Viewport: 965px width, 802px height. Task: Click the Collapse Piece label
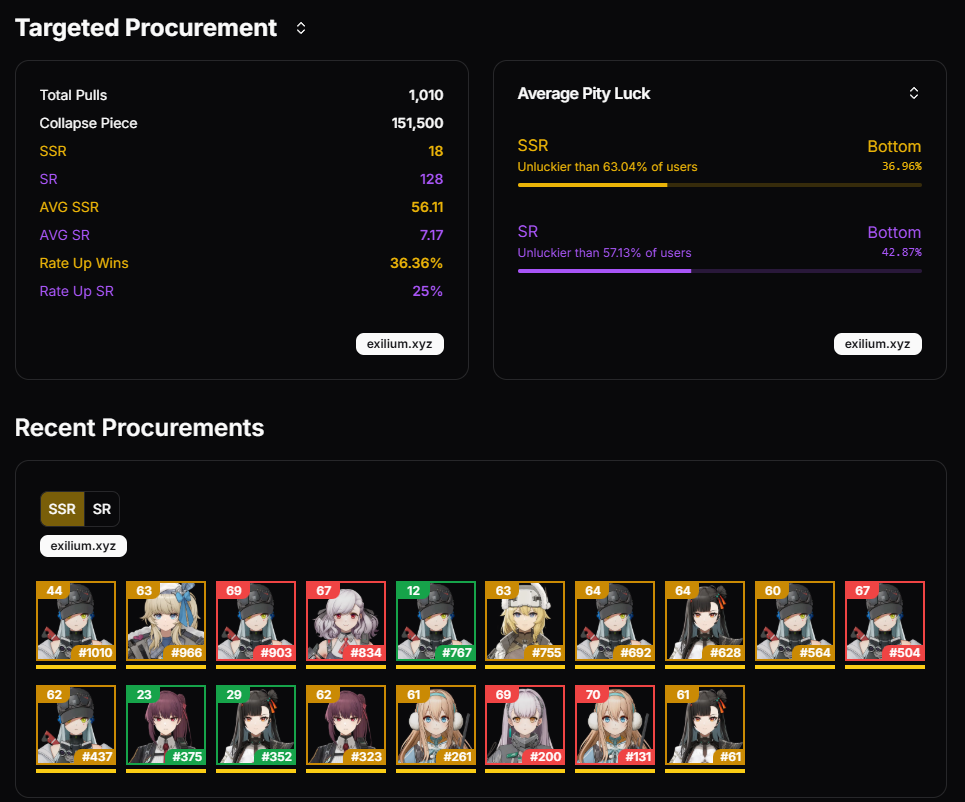pyautogui.click(x=89, y=123)
